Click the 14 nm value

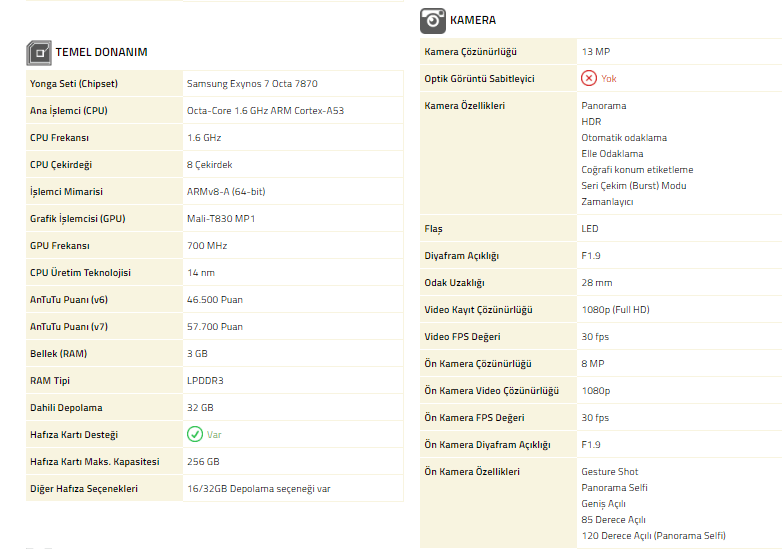coord(201,272)
